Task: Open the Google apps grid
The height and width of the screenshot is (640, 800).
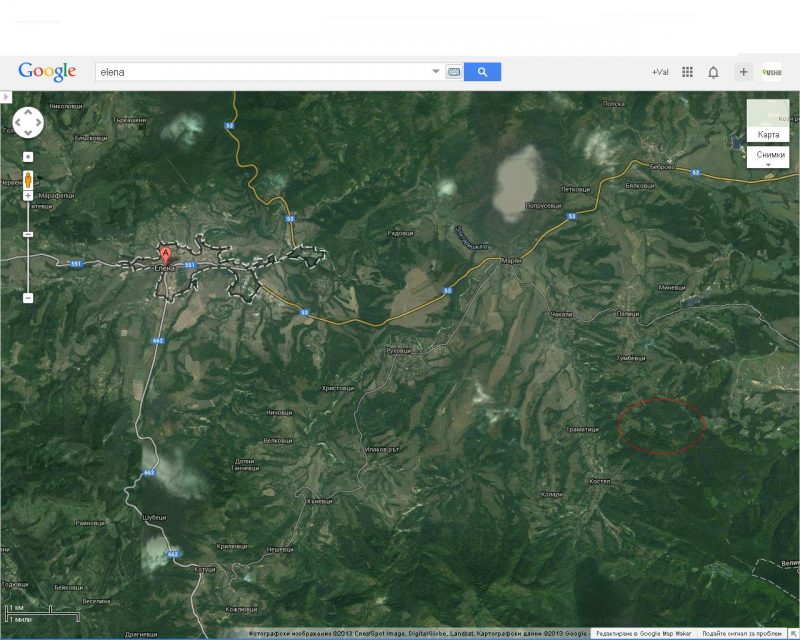Action: pos(687,72)
